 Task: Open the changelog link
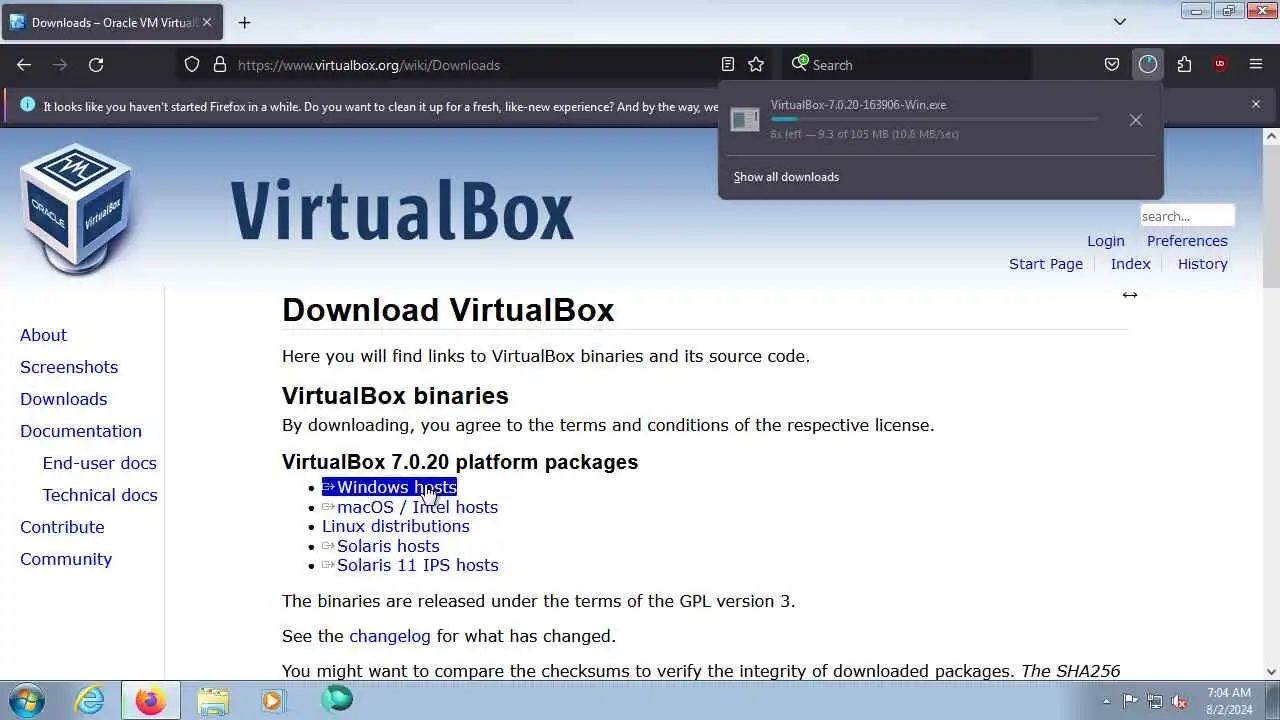(390, 636)
